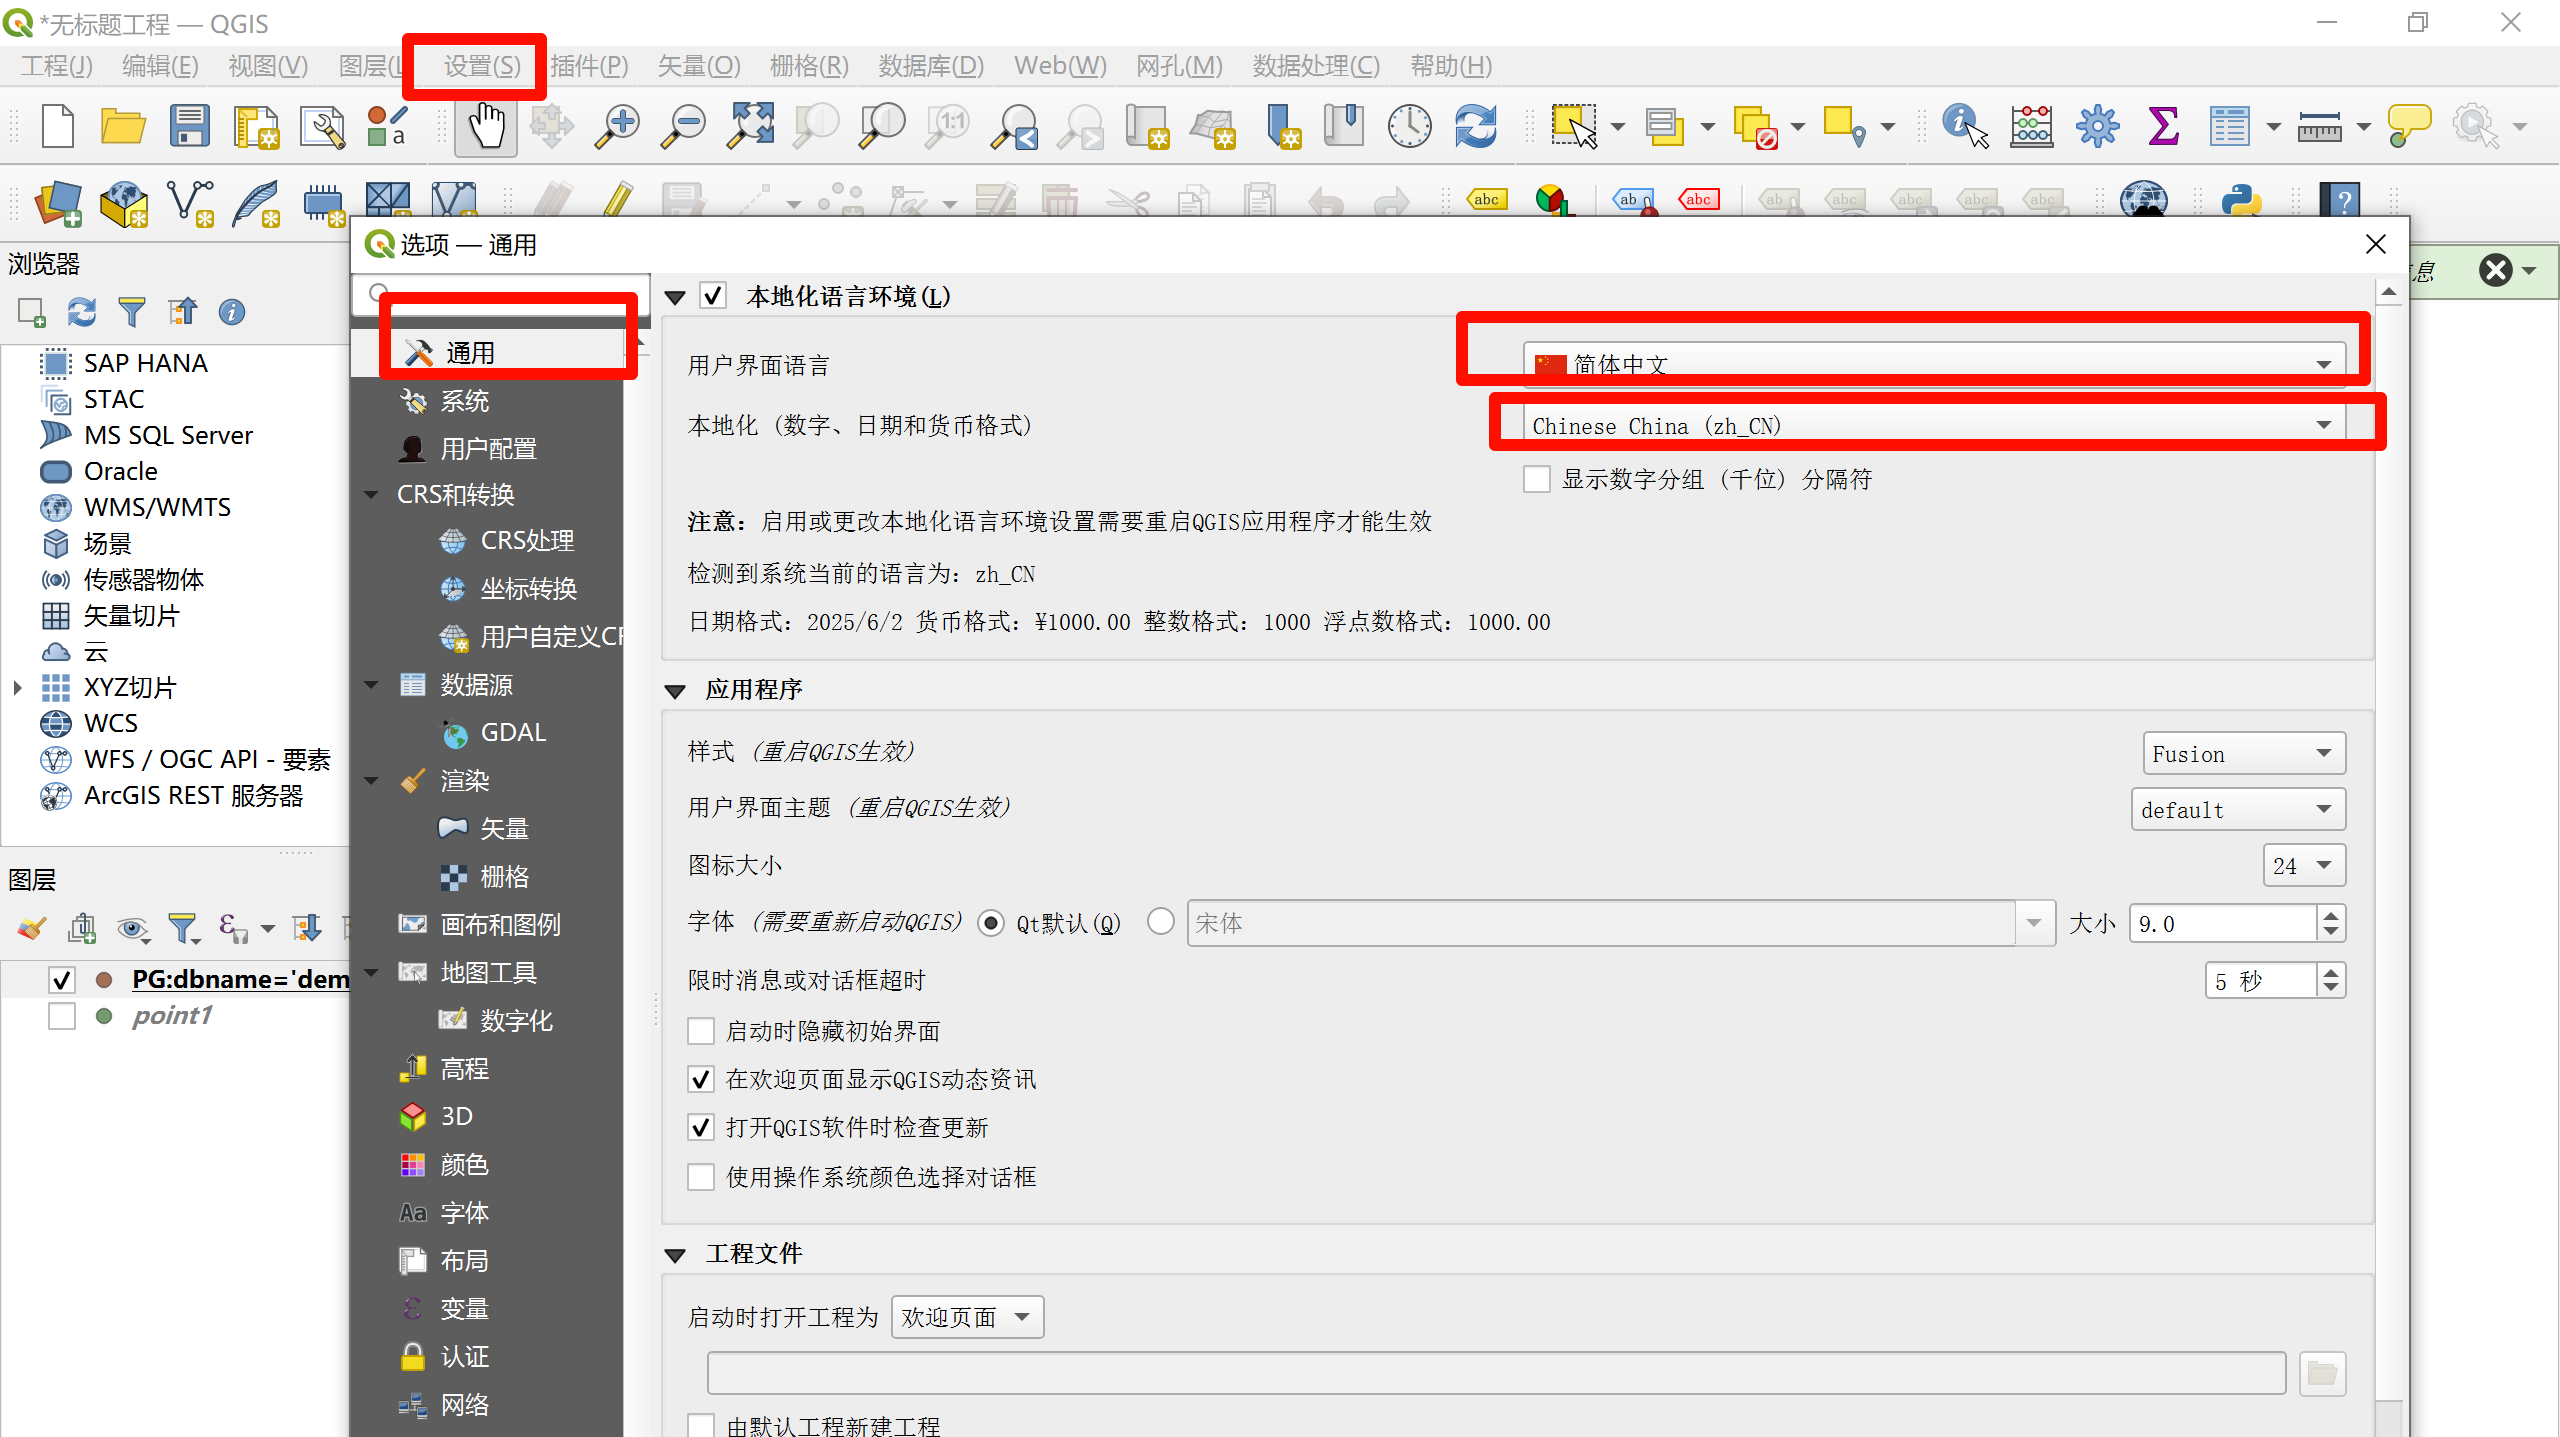Screen dimensions: 2560x1437
Task: Open the Identify Features tool
Action: [1964, 127]
